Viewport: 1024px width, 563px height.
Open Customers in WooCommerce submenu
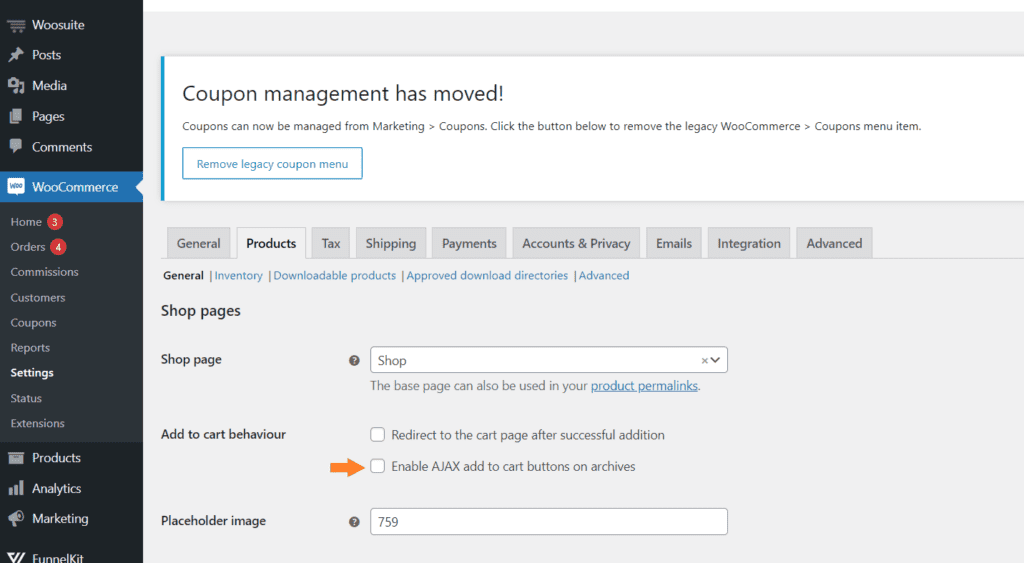(x=38, y=297)
